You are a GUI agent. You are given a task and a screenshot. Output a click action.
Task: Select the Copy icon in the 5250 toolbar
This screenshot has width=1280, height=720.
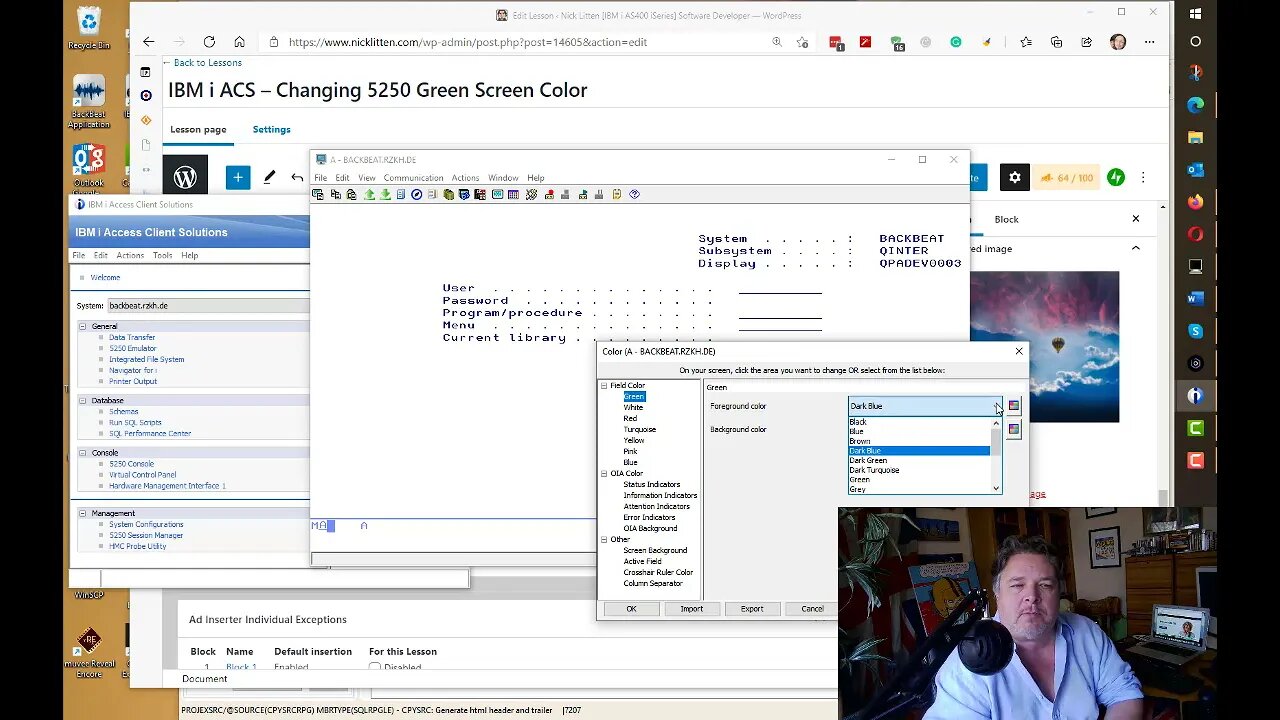point(336,194)
